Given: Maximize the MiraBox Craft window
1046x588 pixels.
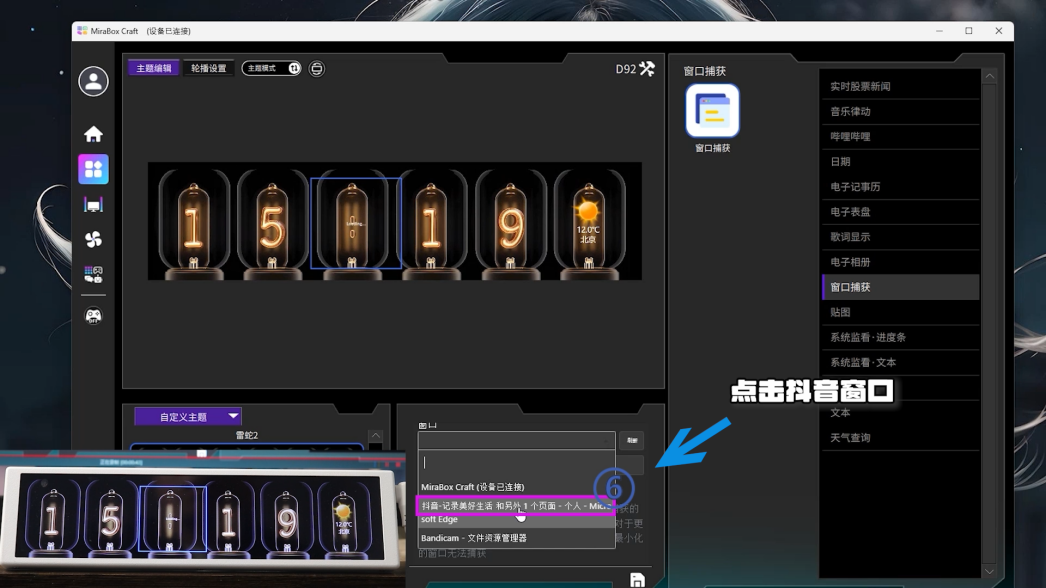Looking at the screenshot, I should pos(969,31).
